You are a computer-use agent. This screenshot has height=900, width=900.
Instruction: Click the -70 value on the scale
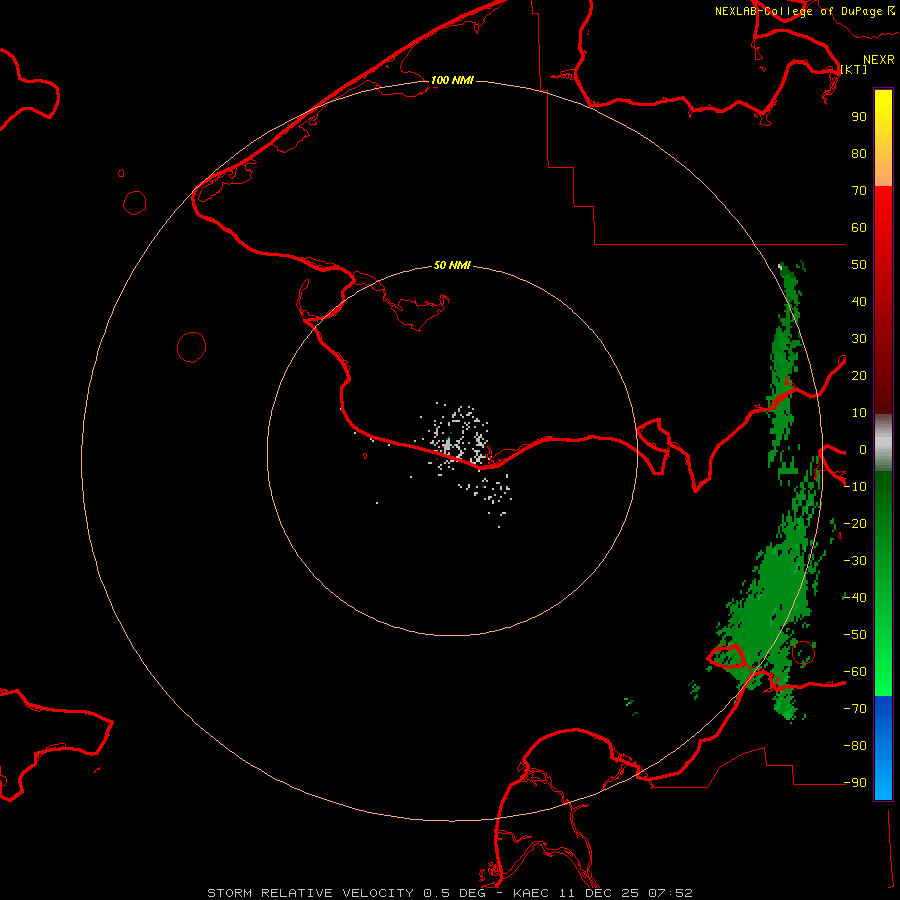pos(855,708)
